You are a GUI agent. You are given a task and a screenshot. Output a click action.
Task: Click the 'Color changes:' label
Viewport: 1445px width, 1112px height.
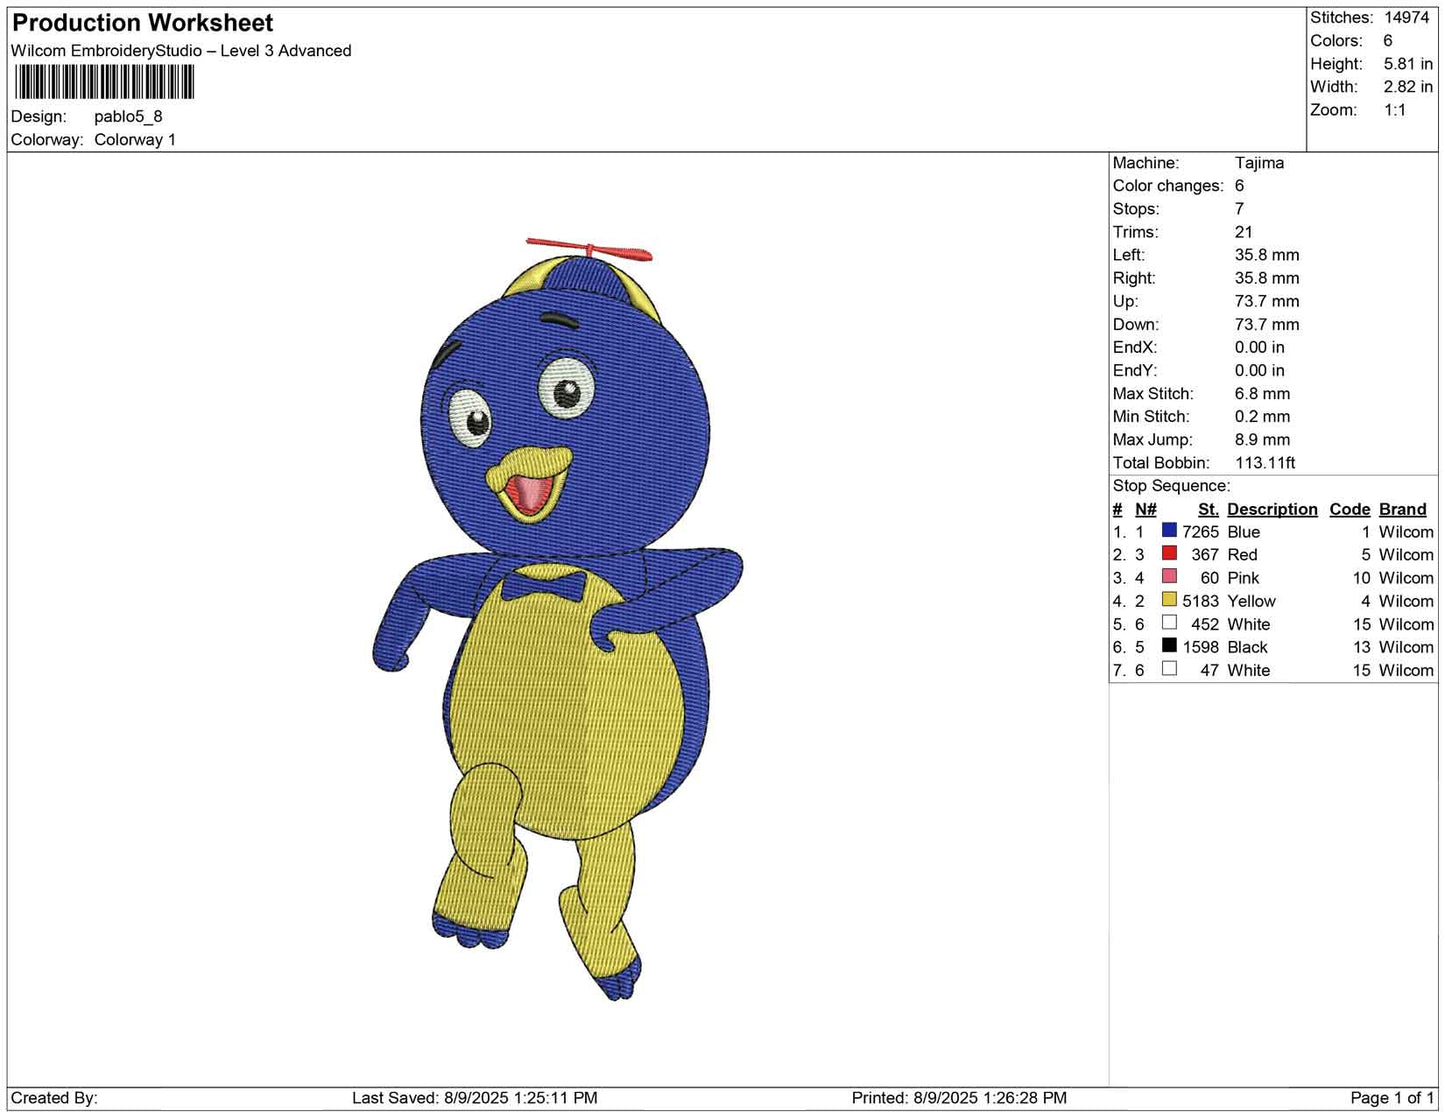[1168, 186]
